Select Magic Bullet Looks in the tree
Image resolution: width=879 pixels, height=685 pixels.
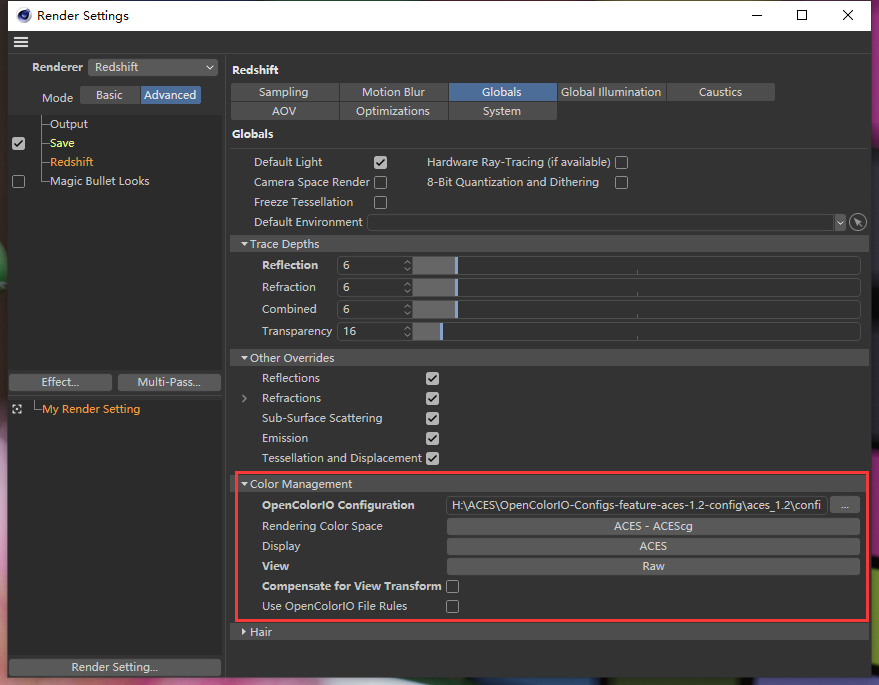pos(99,181)
